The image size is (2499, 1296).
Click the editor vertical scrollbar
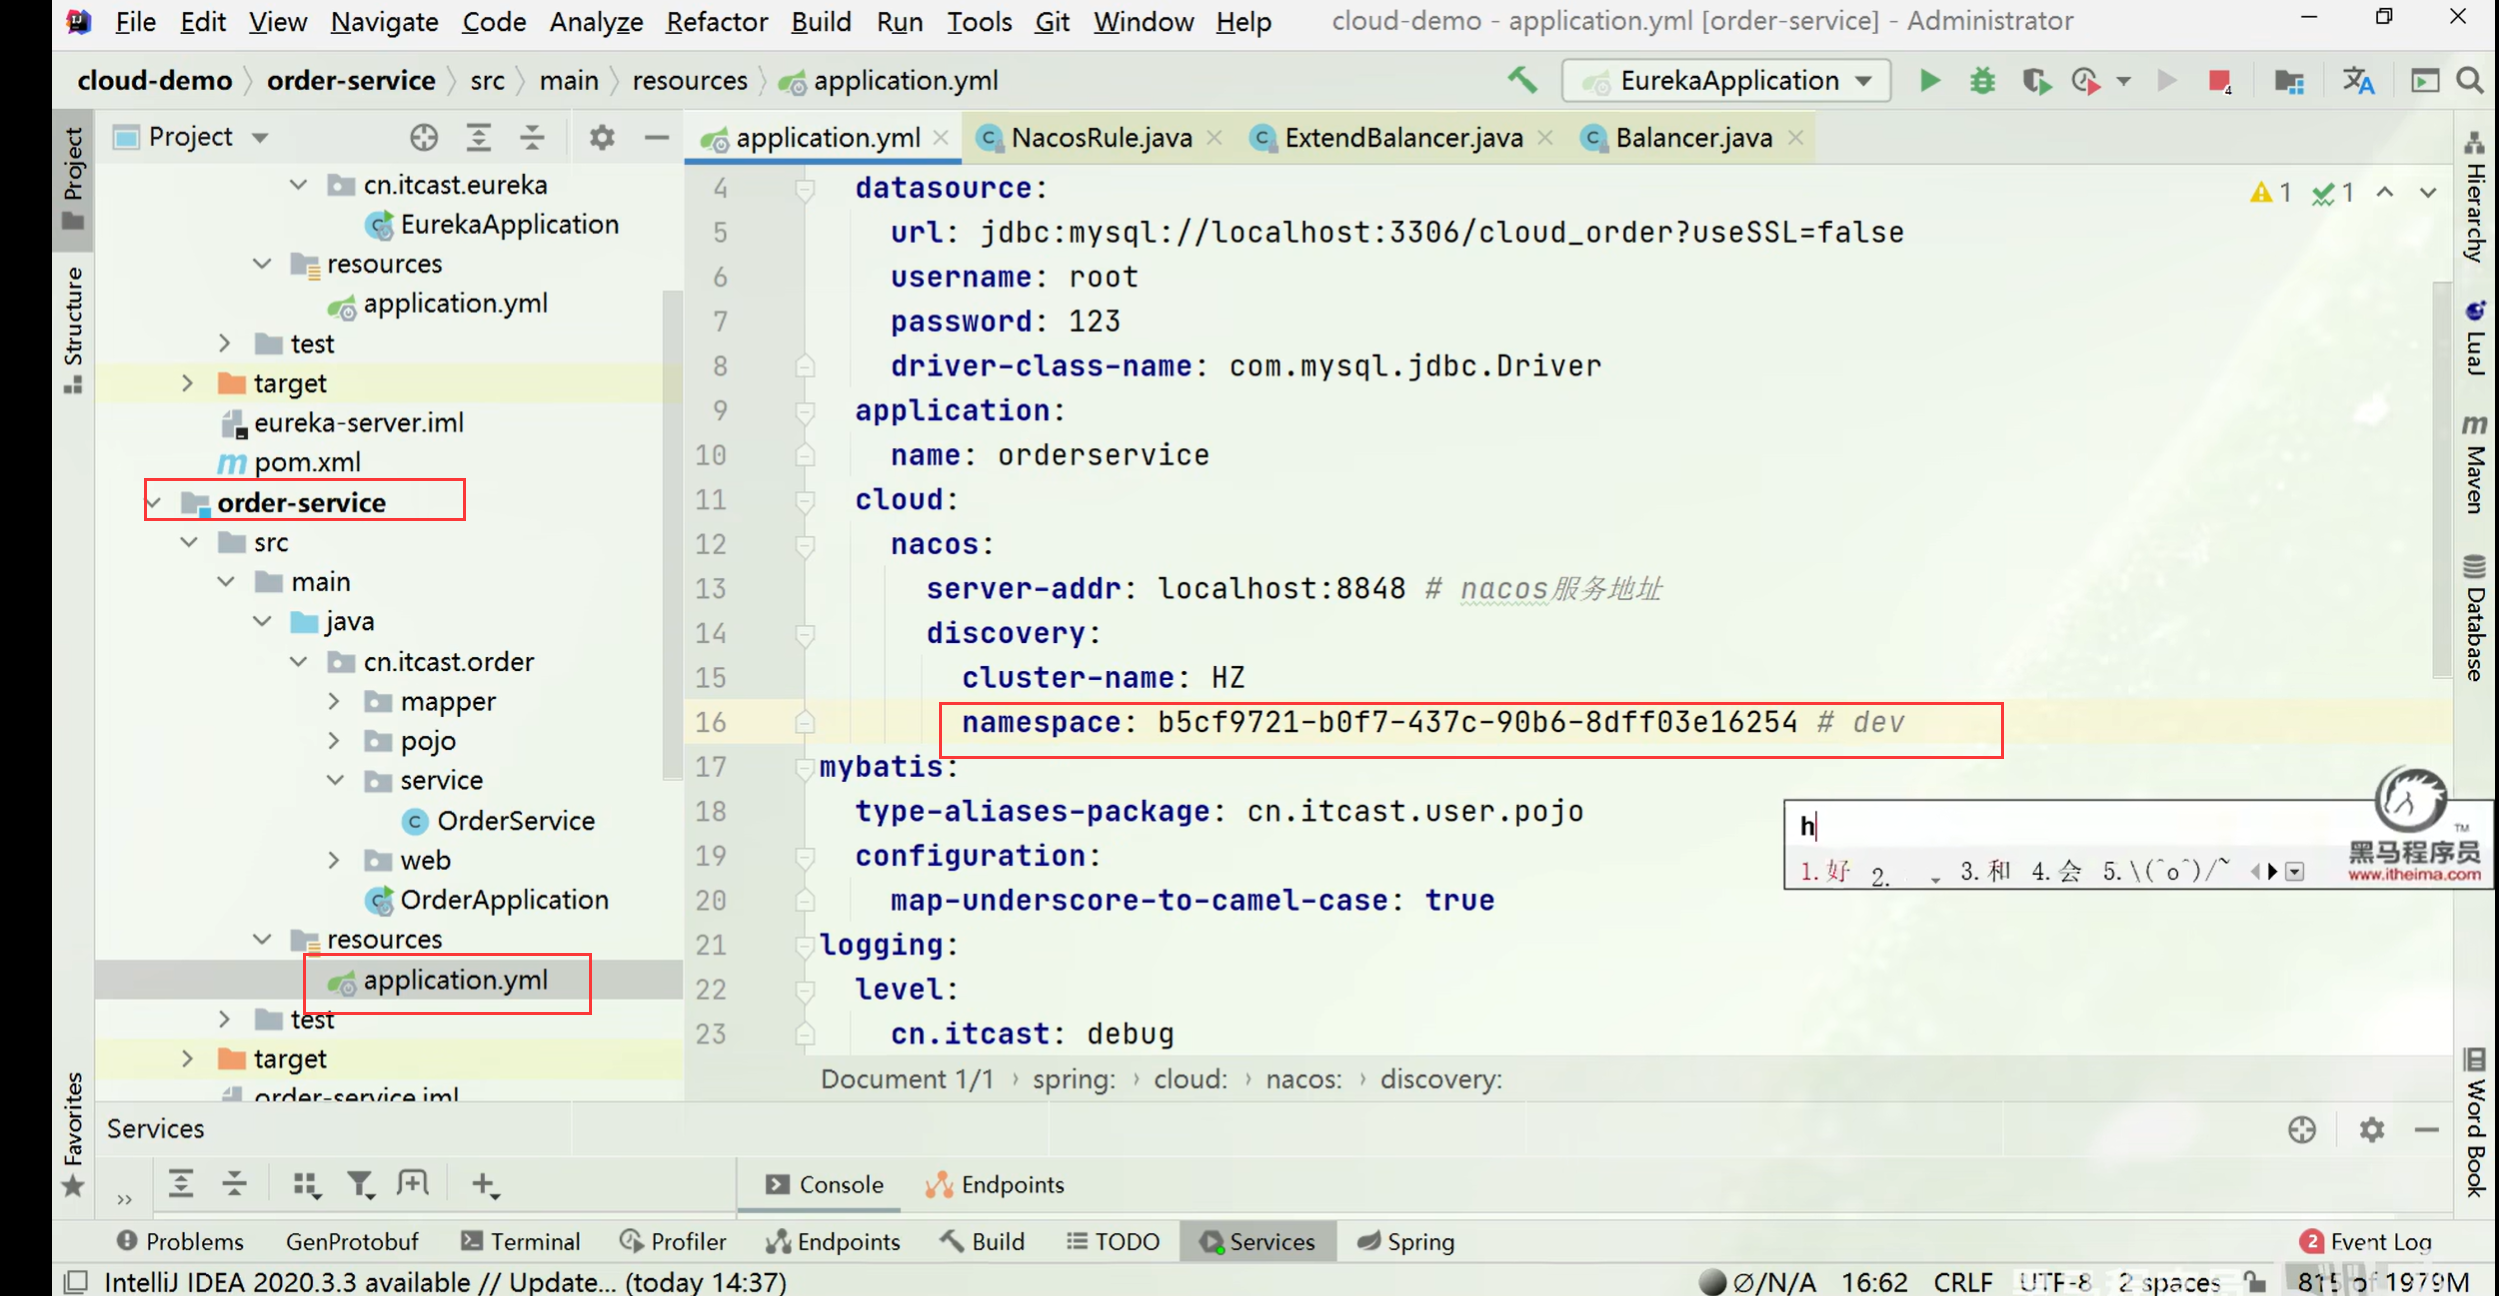point(2441,480)
